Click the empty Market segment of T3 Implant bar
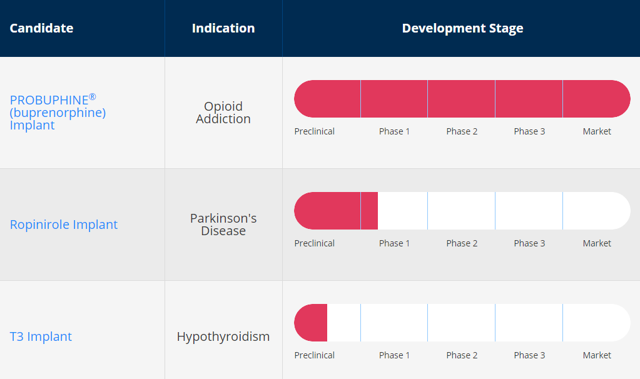640x379 pixels. (x=597, y=323)
